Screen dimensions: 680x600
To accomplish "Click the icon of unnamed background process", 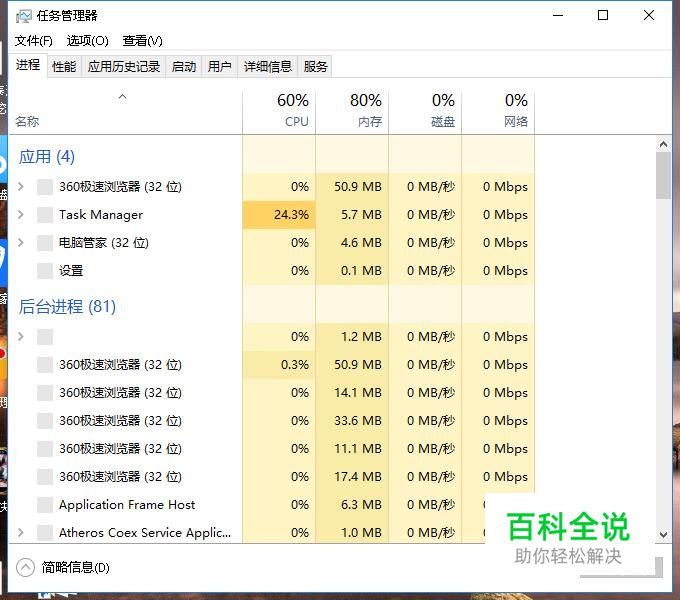I will pos(45,336).
